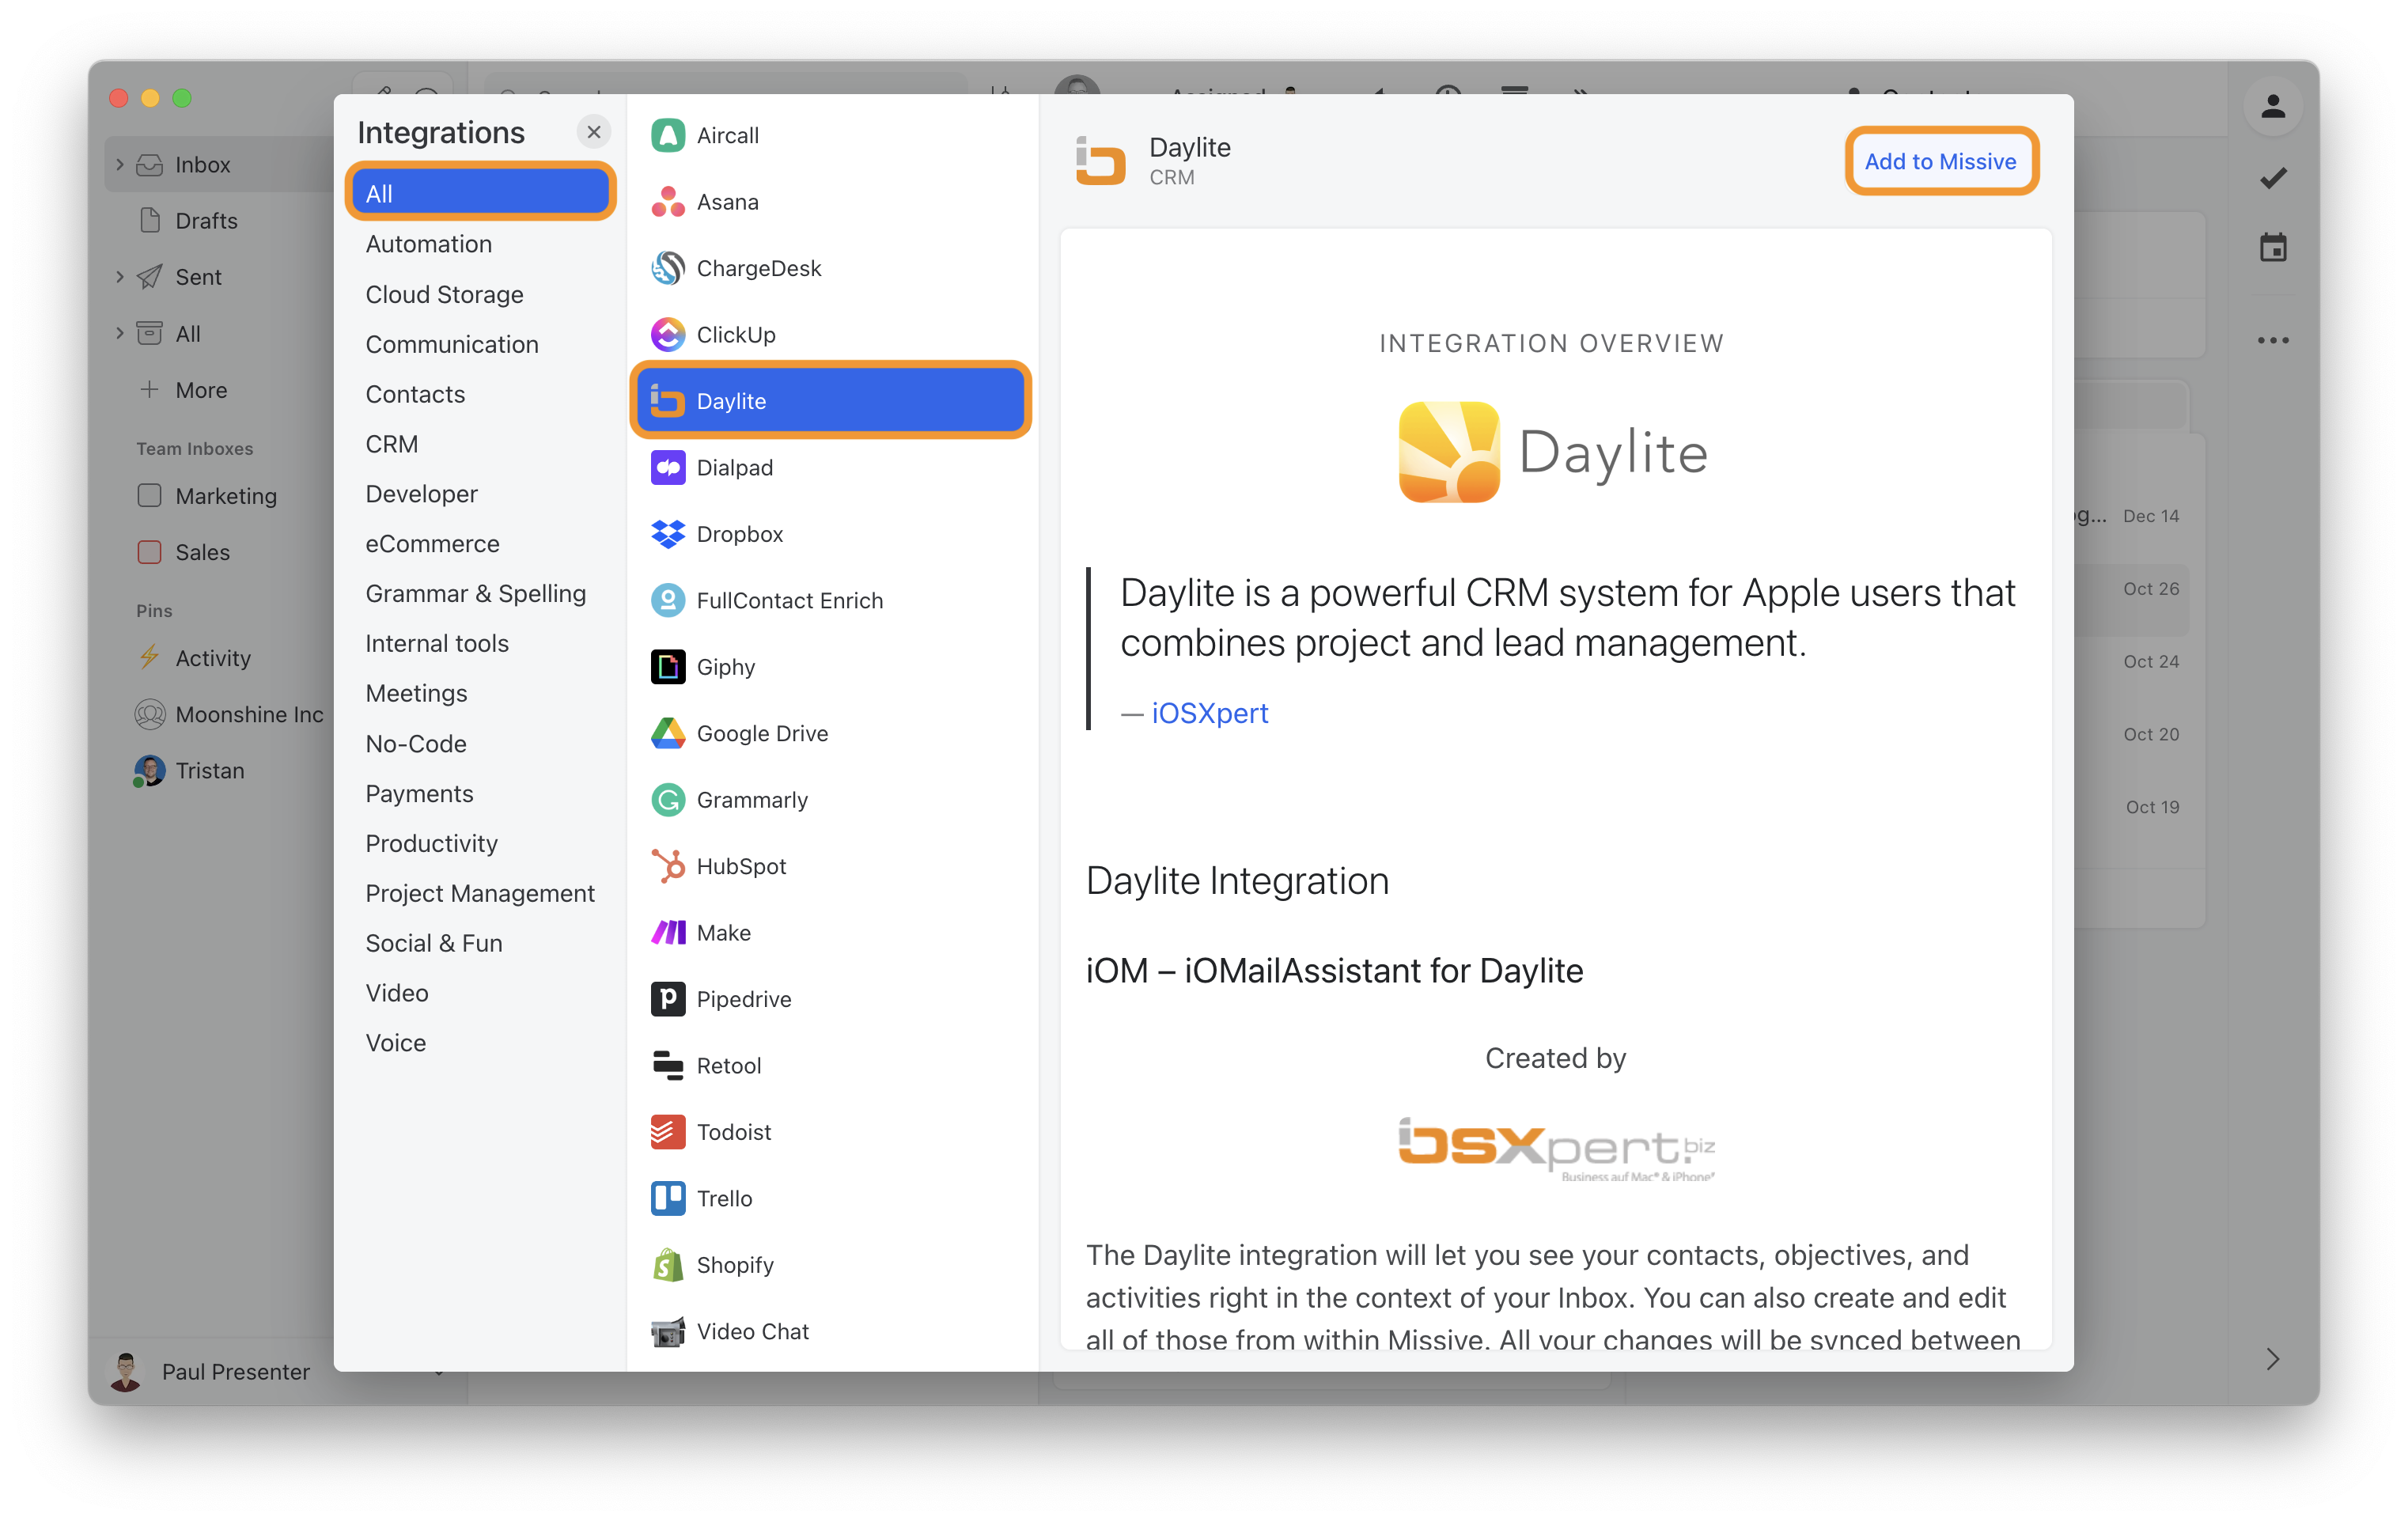Select the Project Management category
The width and height of the screenshot is (2408, 1522).
[480, 893]
